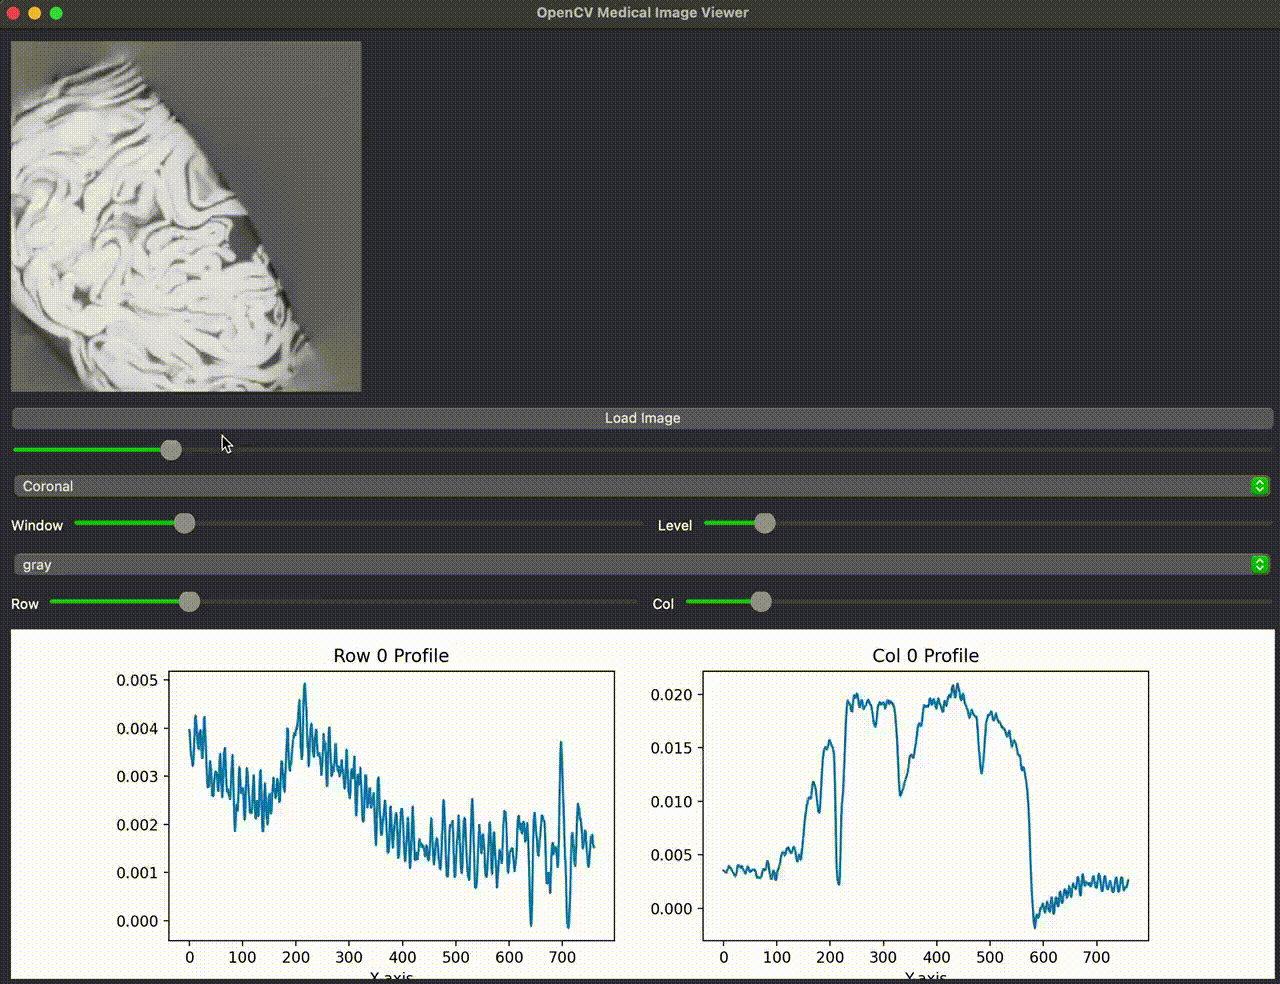1280x984 pixels.
Task: Click the Row slider handle
Action: [x=189, y=602]
